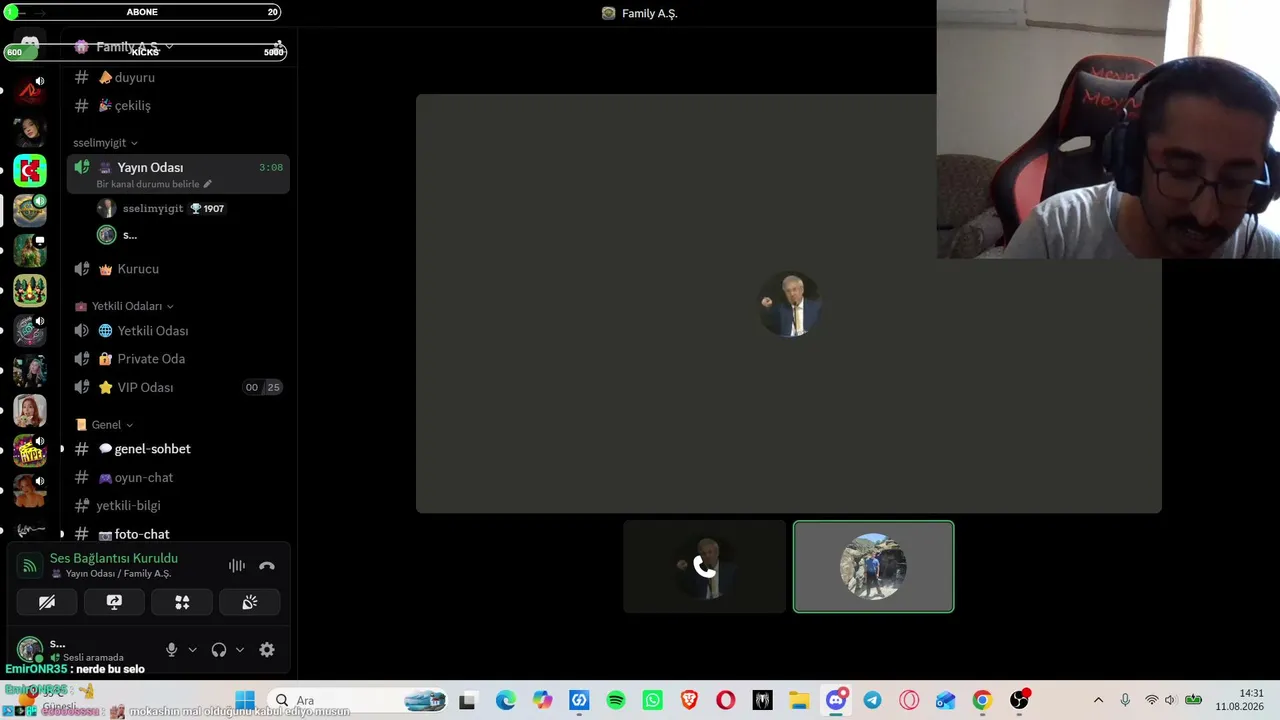Image resolution: width=1280 pixels, height=720 pixels.
Task: Open WhatsApp from the taskbar
Action: pyautogui.click(x=653, y=701)
